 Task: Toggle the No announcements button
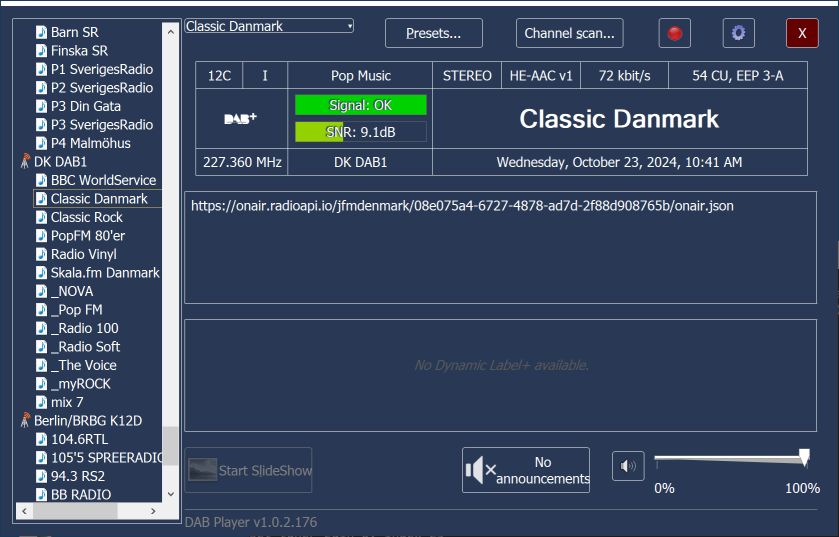tap(526, 470)
